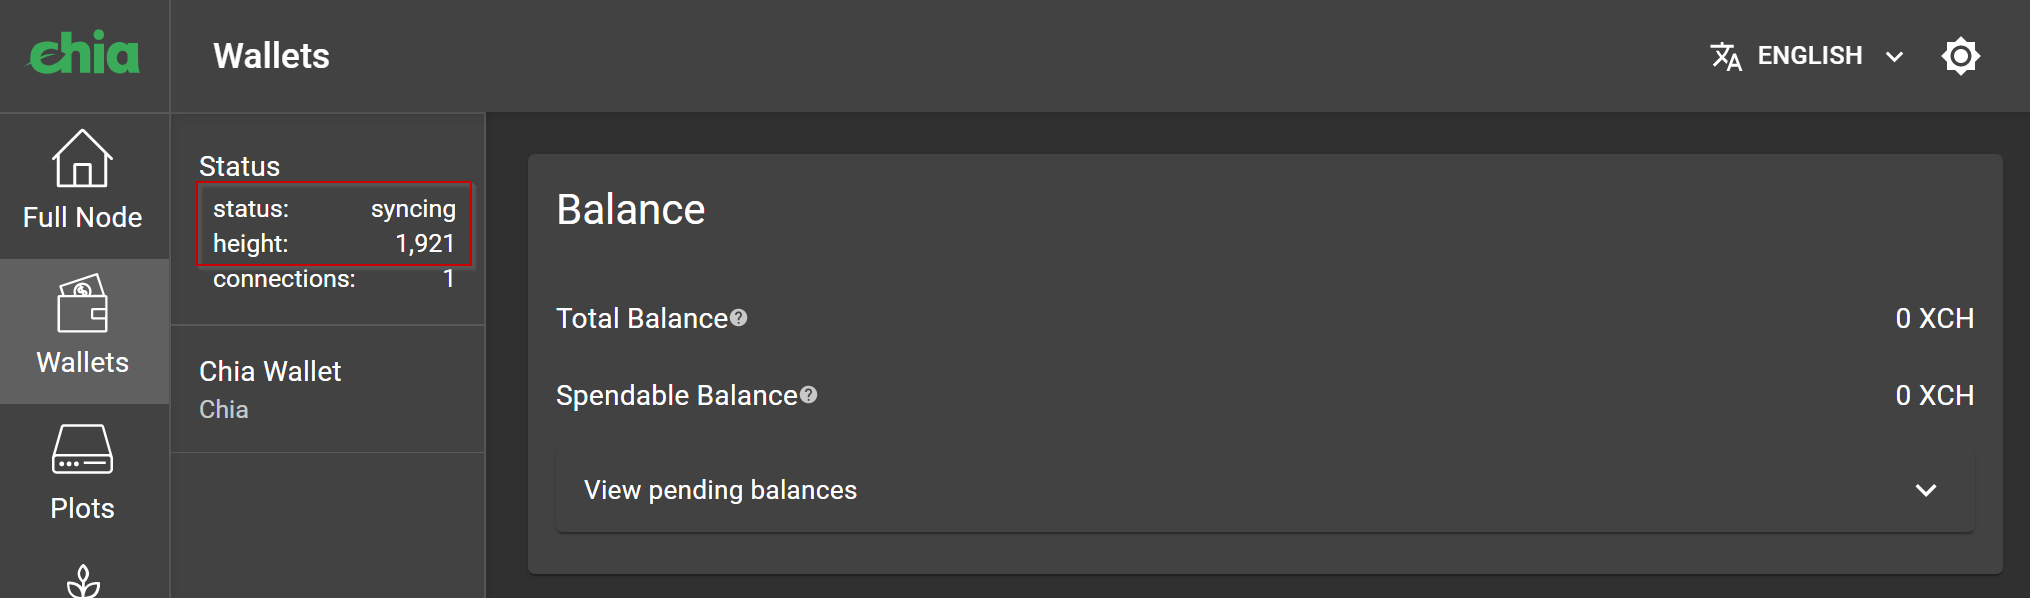Screen dimensions: 2030x598
Task: Expand the View pending balances section
Action: click(720, 490)
